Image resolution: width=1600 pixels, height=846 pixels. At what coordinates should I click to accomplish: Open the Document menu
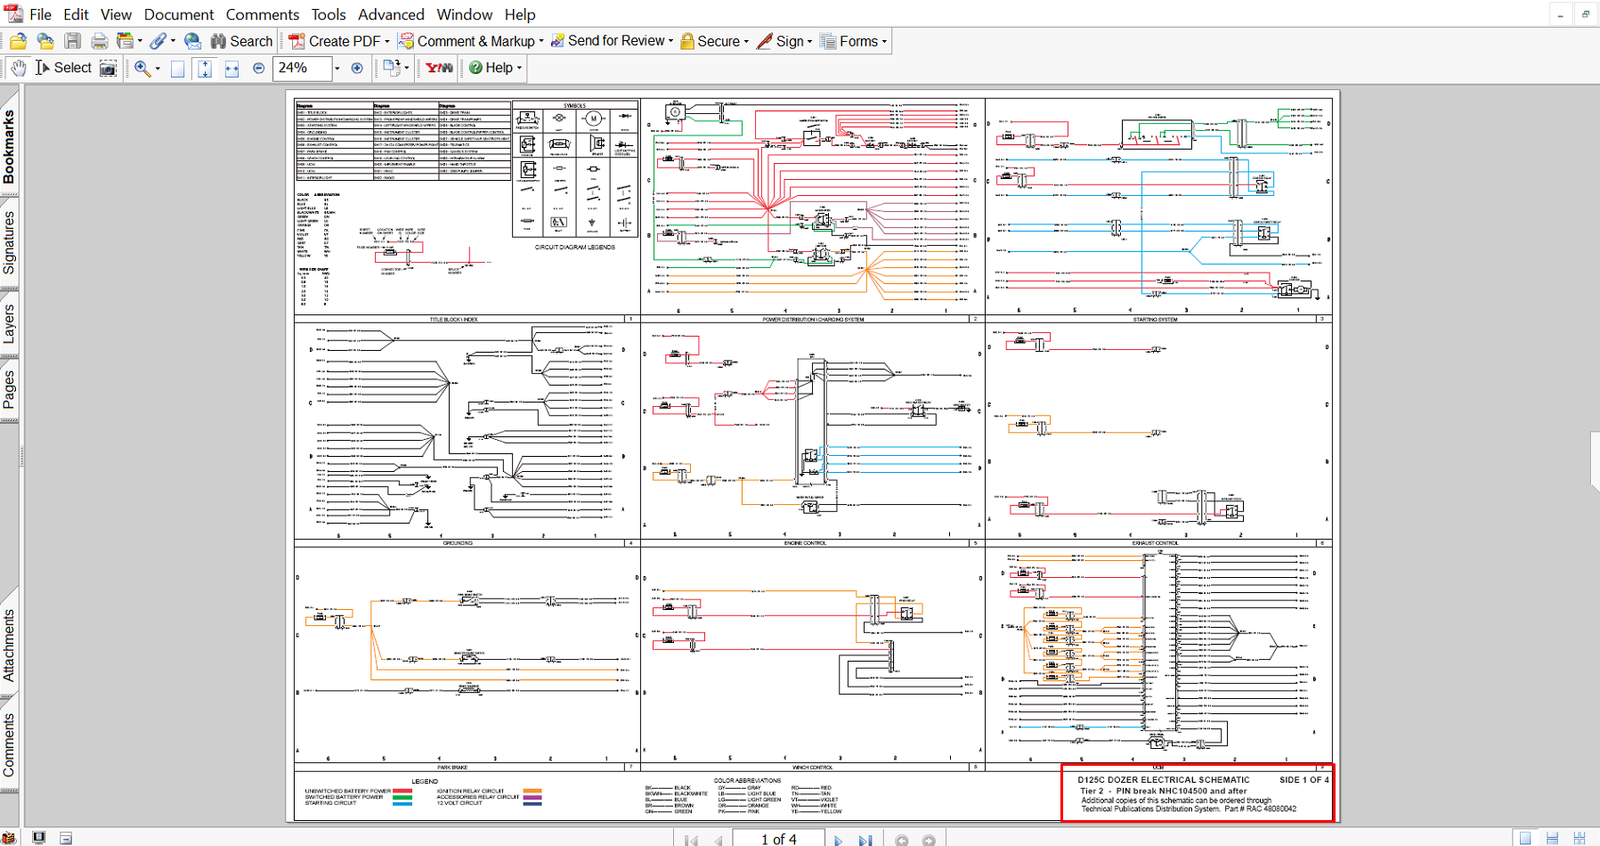coord(178,14)
